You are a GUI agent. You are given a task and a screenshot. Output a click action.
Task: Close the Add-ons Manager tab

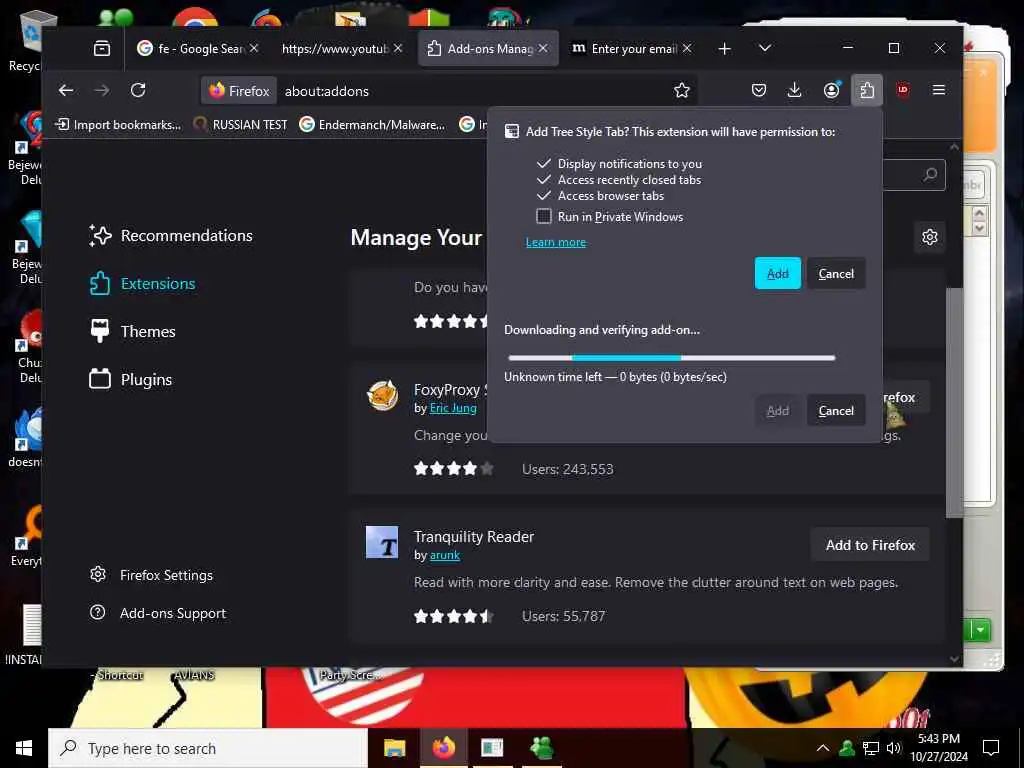coord(543,48)
